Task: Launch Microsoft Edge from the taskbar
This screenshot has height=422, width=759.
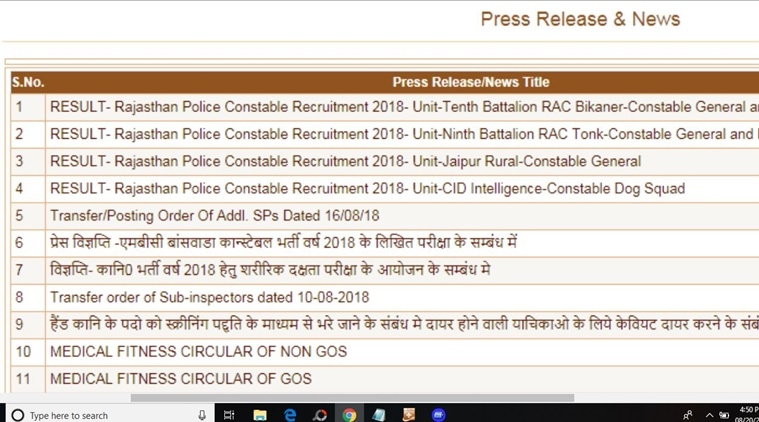Action: 290,414
